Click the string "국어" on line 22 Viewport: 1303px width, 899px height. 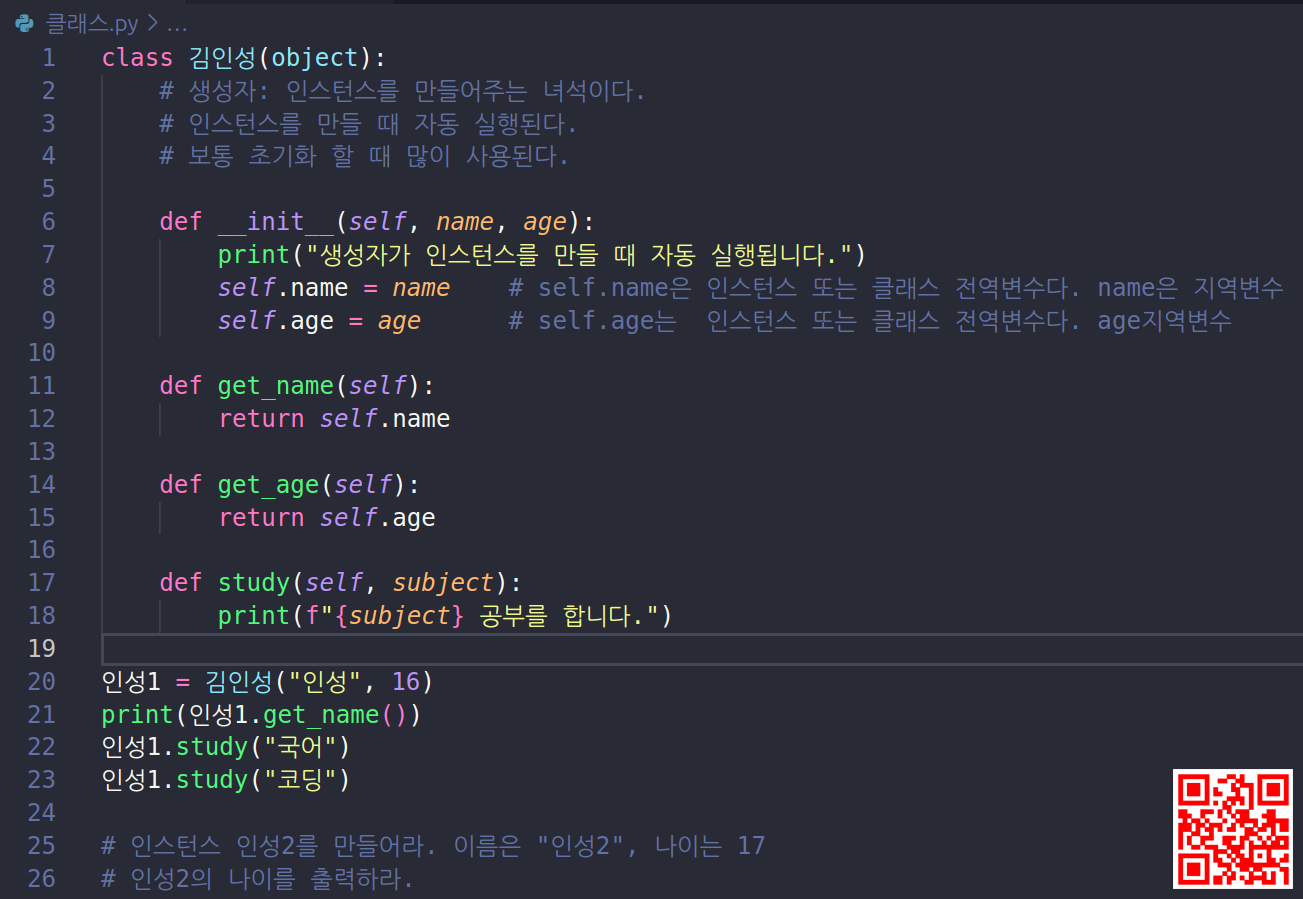pos(299,747)
